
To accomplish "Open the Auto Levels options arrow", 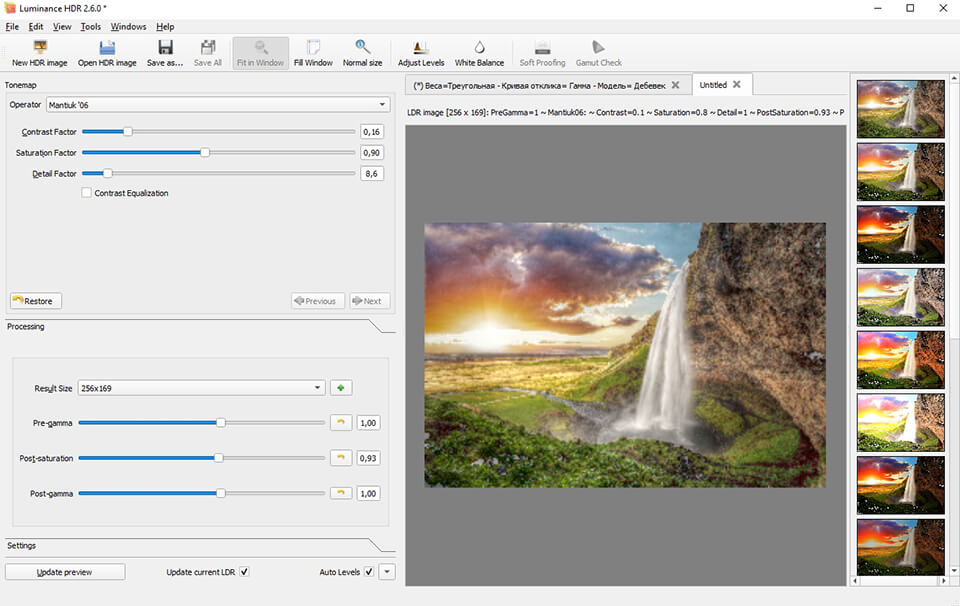I will click(x=385, y=571).
